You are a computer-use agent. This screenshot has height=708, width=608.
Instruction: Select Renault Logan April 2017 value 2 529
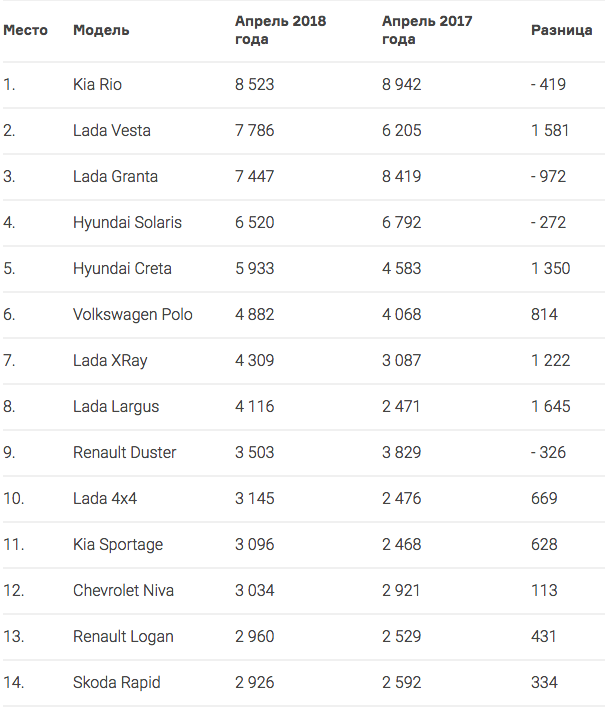click(402, 637)
